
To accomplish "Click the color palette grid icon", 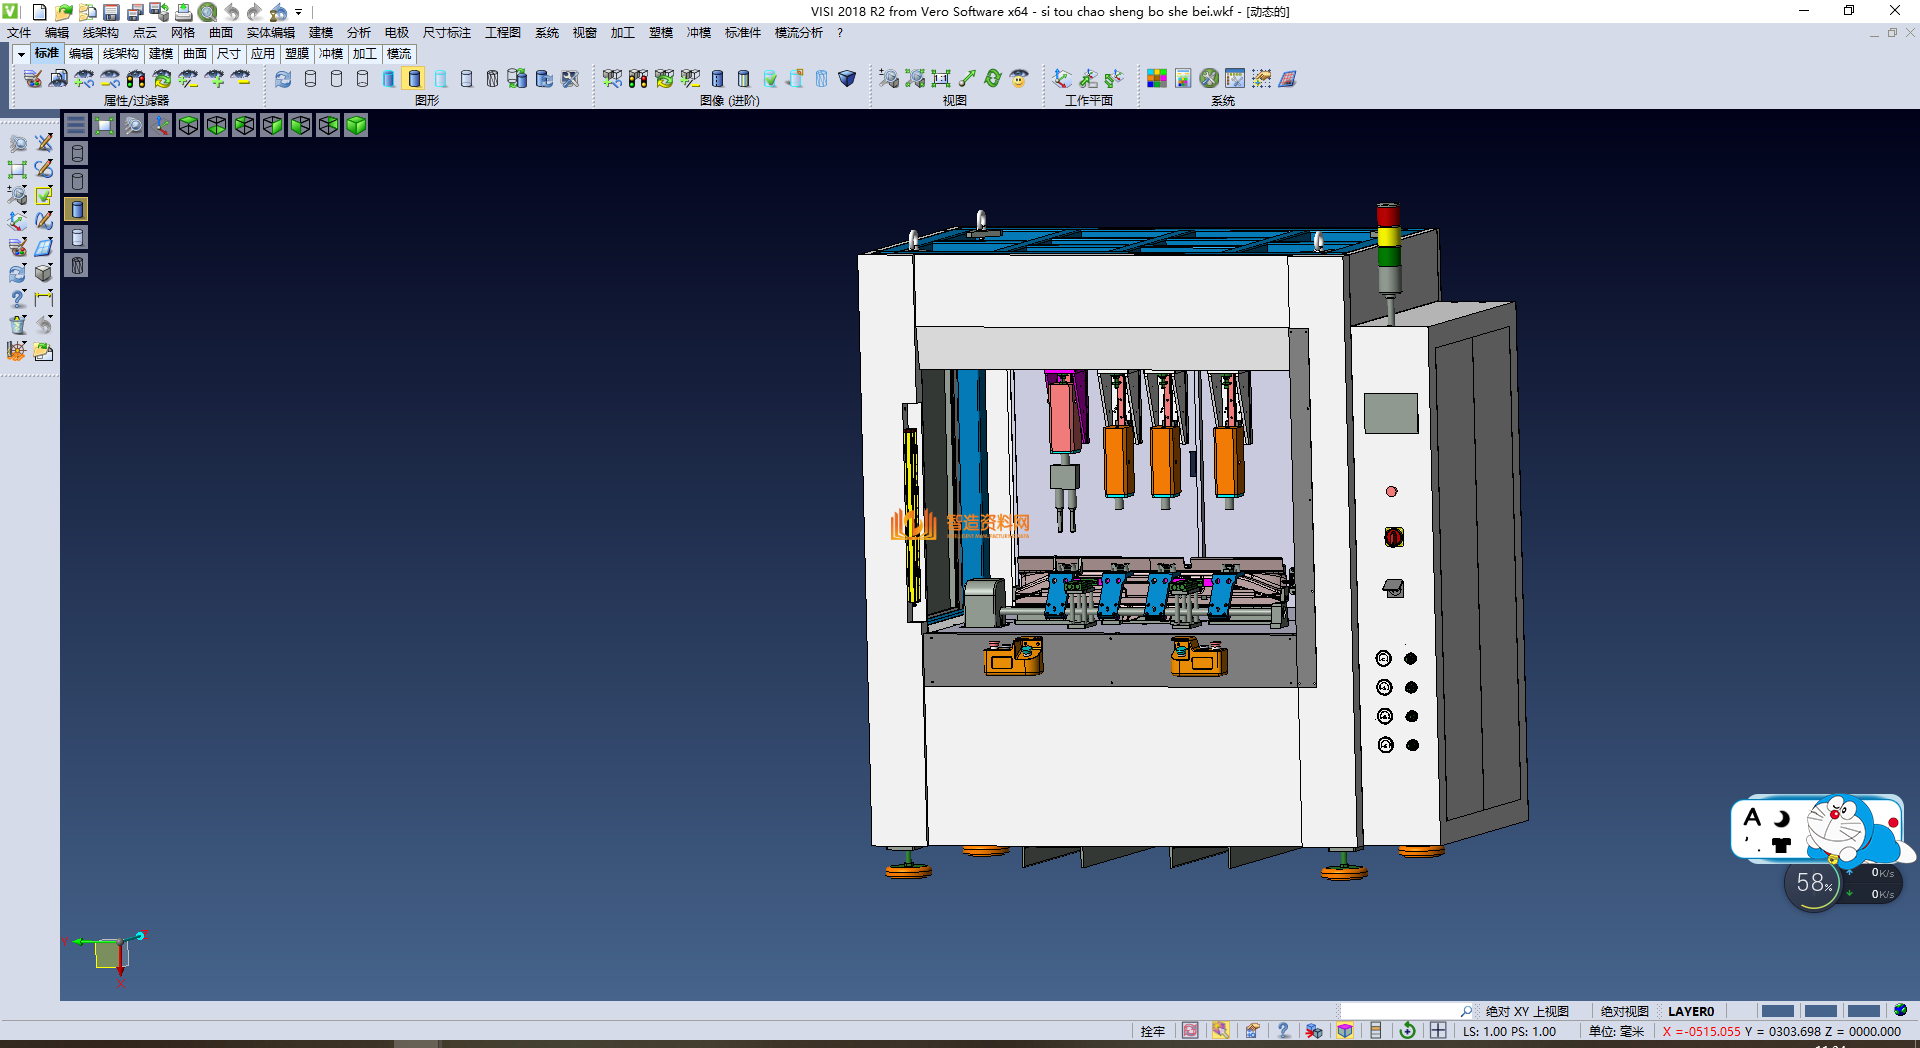I will (x=1156, y=79).
